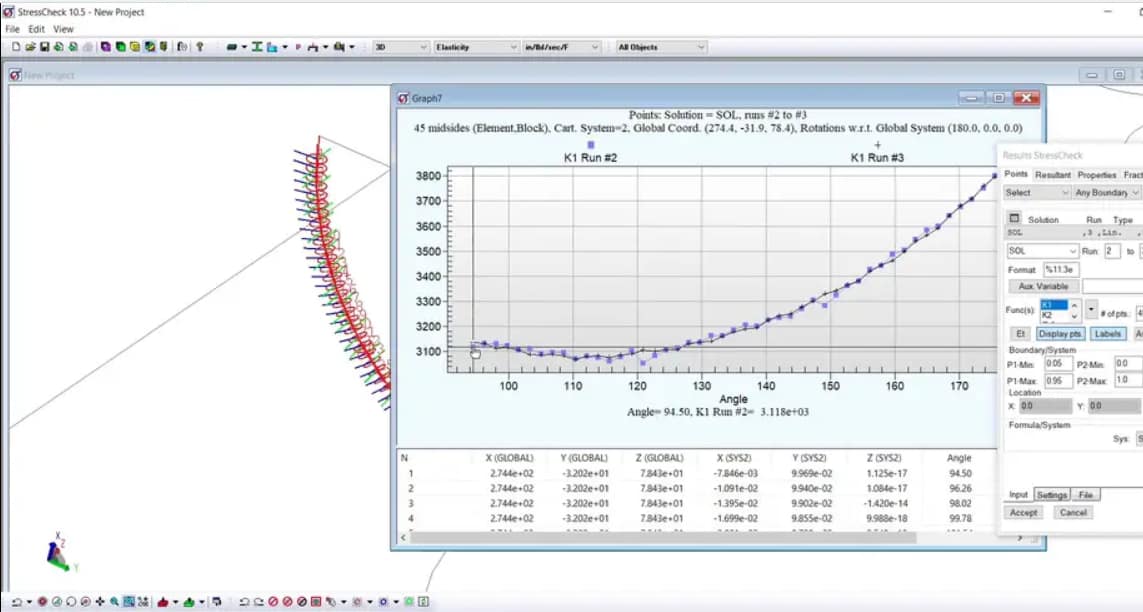Click the Accept button
This screenshot has width=1143, height=612.
pos(1023,512)
